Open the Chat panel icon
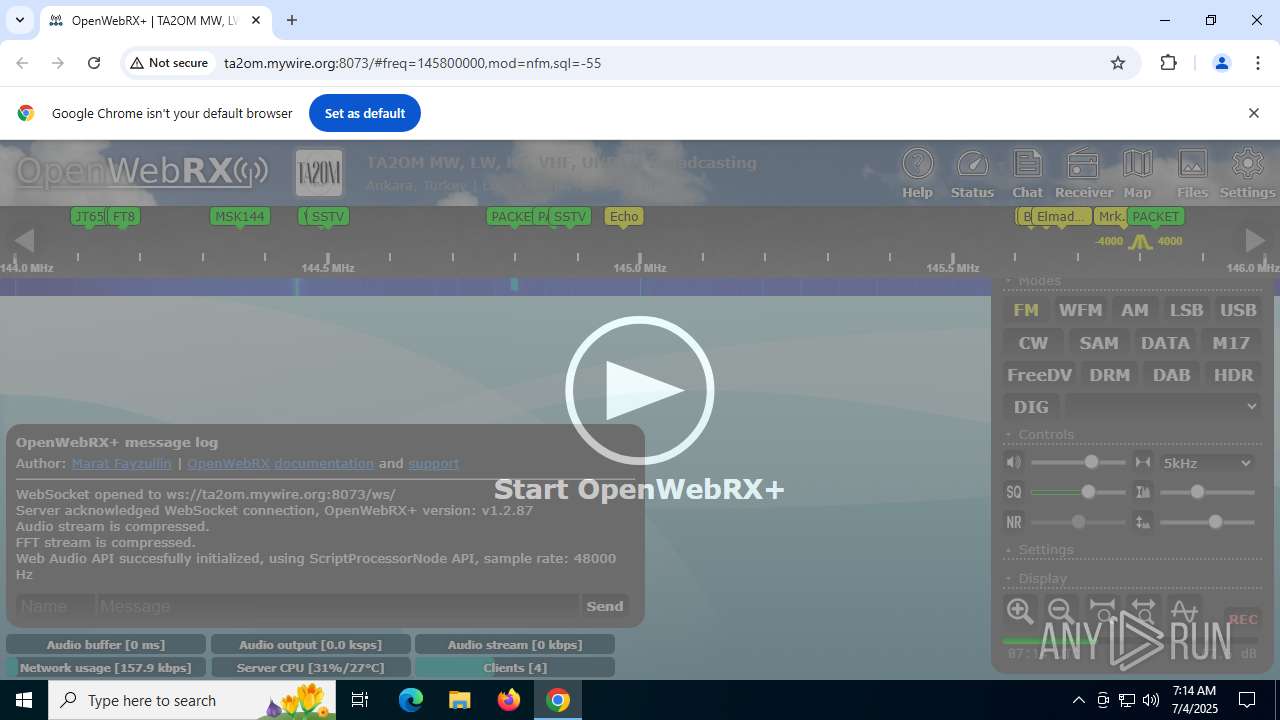 tap(1027, 174)
